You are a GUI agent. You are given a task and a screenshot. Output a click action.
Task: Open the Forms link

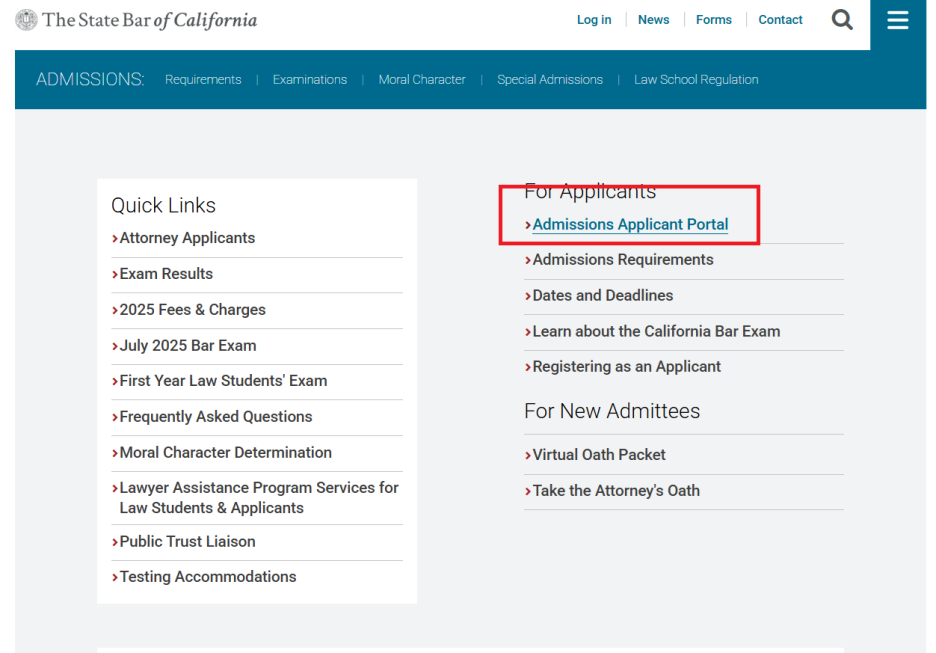(x=713, y=20)
